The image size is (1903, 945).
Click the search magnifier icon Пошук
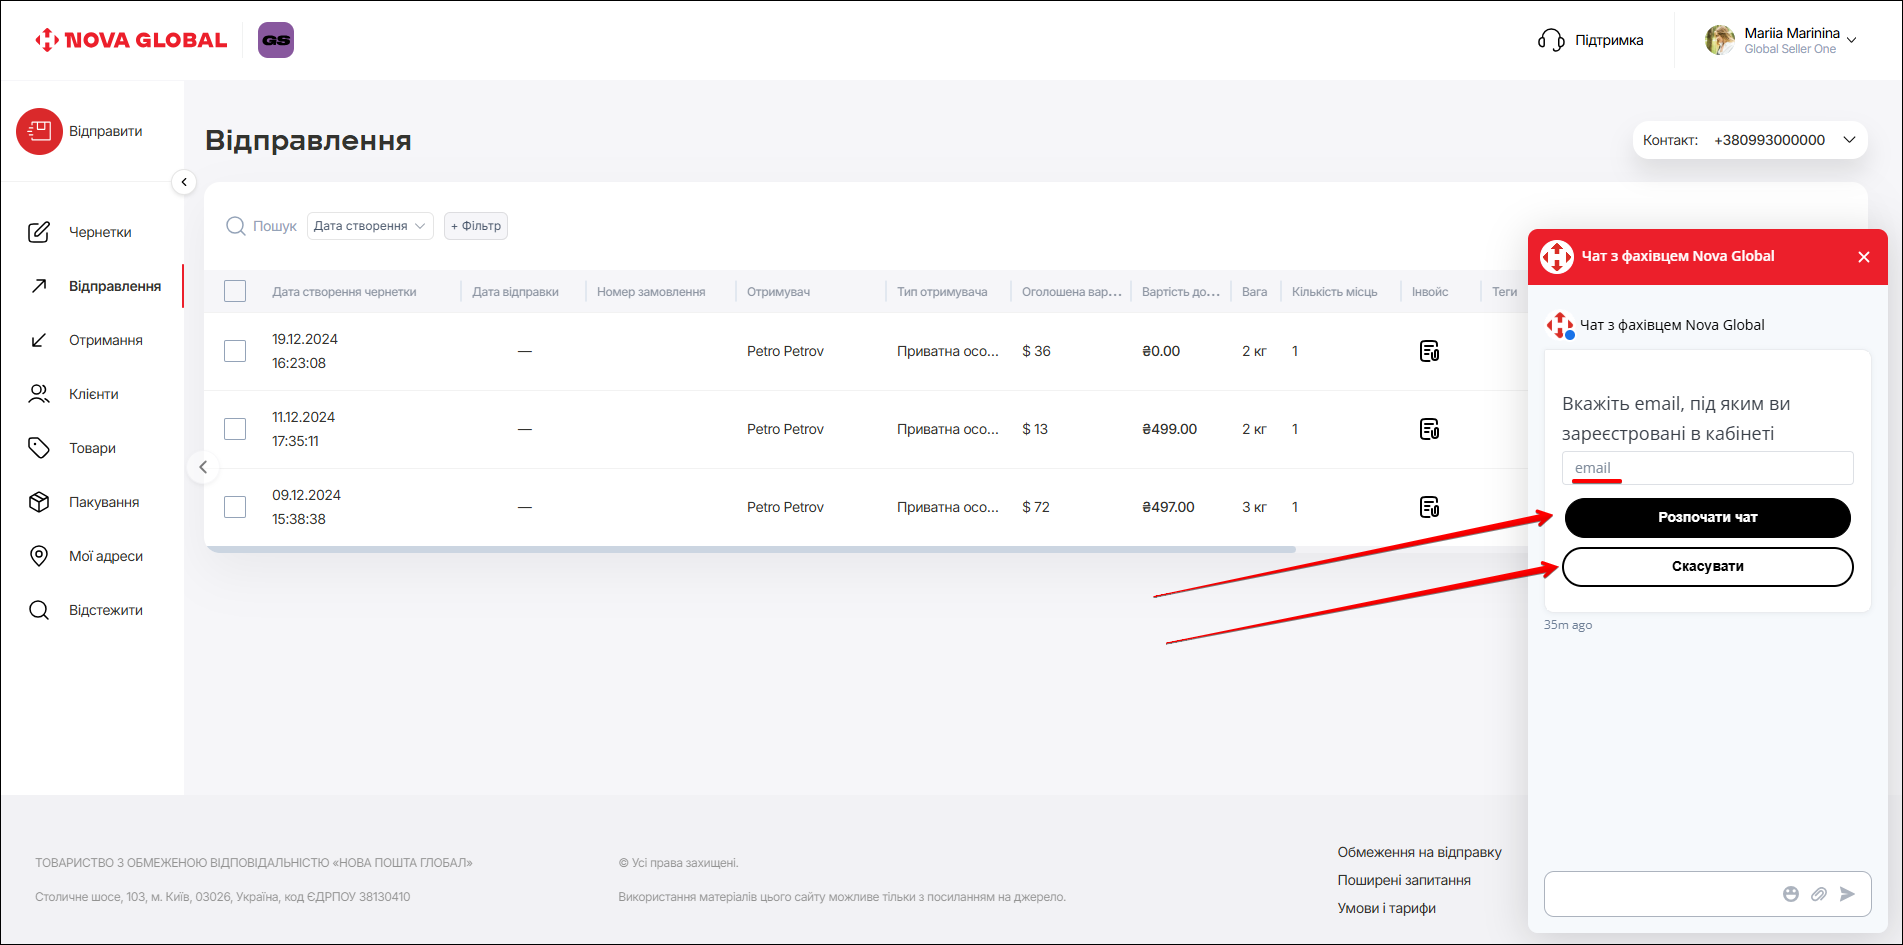(236, 226)
